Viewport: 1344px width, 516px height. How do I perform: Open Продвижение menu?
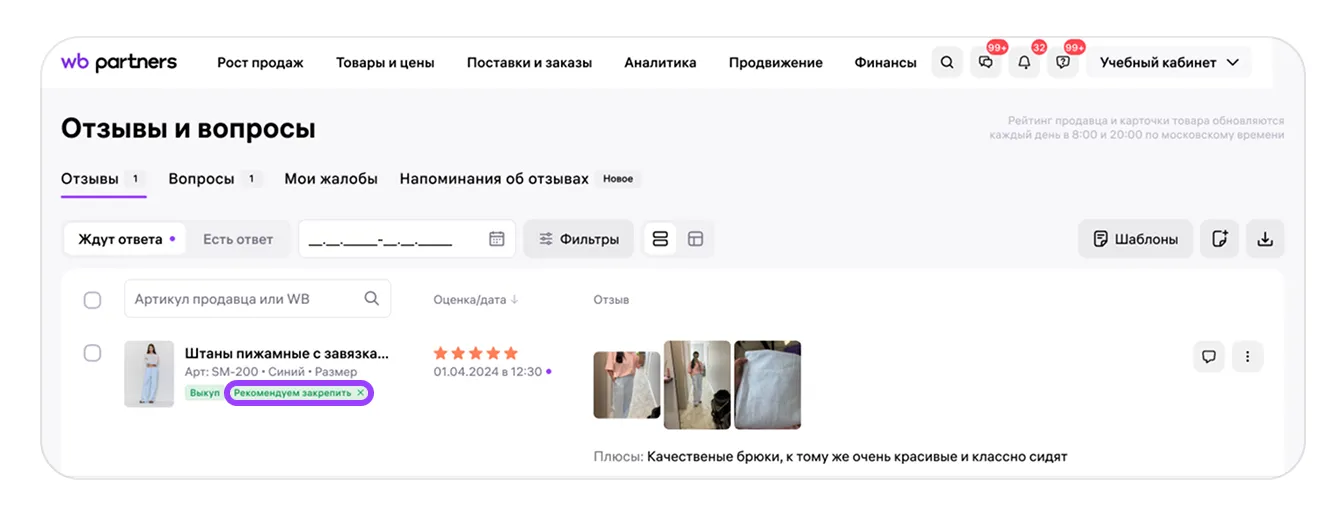pos(775,62)
